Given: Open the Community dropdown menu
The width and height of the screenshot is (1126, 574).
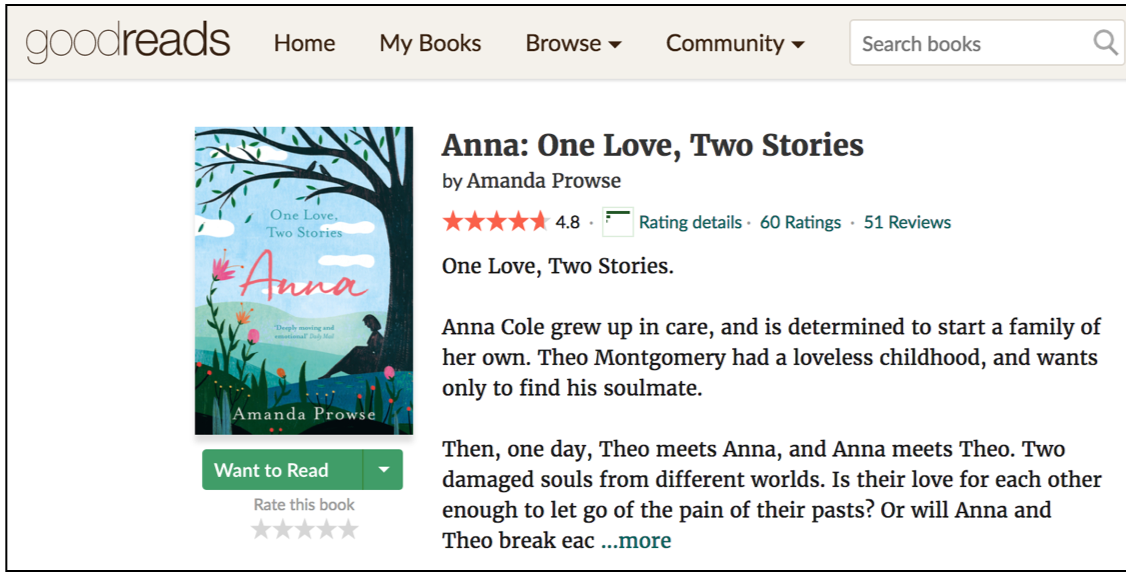Looking at the screenshot, I should point(735,43).
